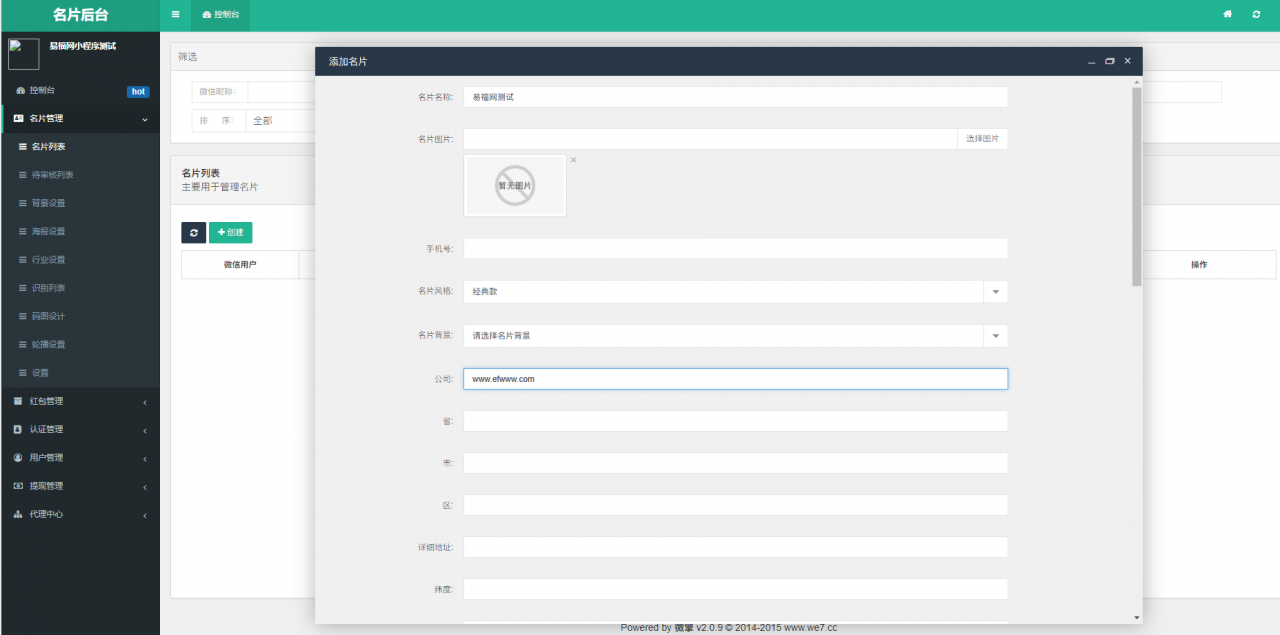Expand the 红包管理 sidebar section

coord(80,401)
